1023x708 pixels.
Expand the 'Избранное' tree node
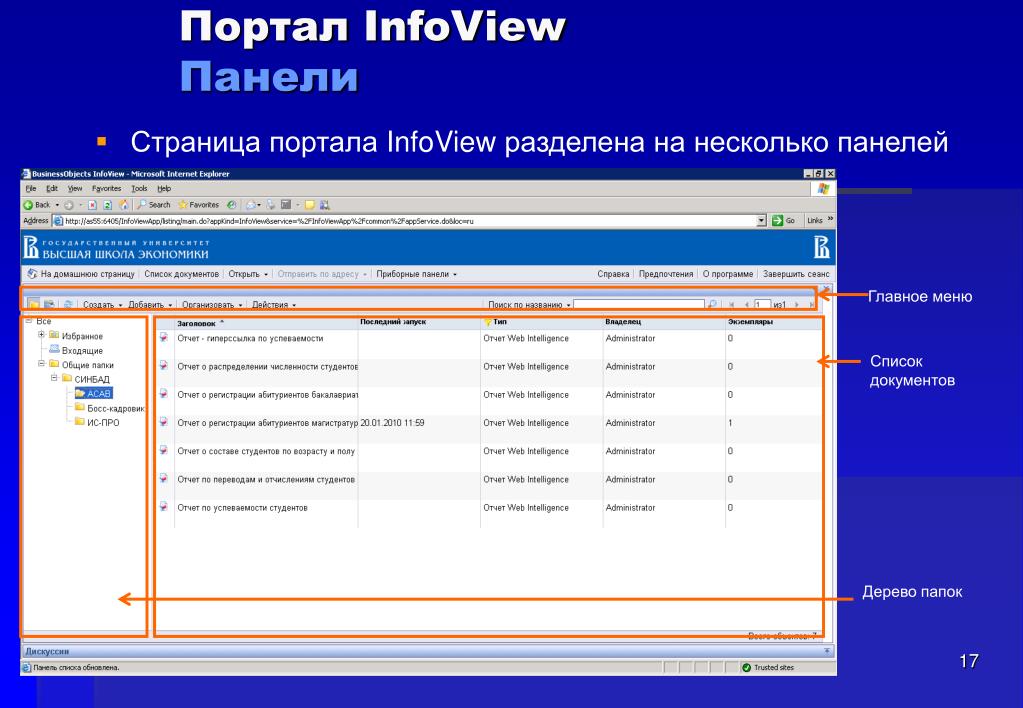(41, 335)
